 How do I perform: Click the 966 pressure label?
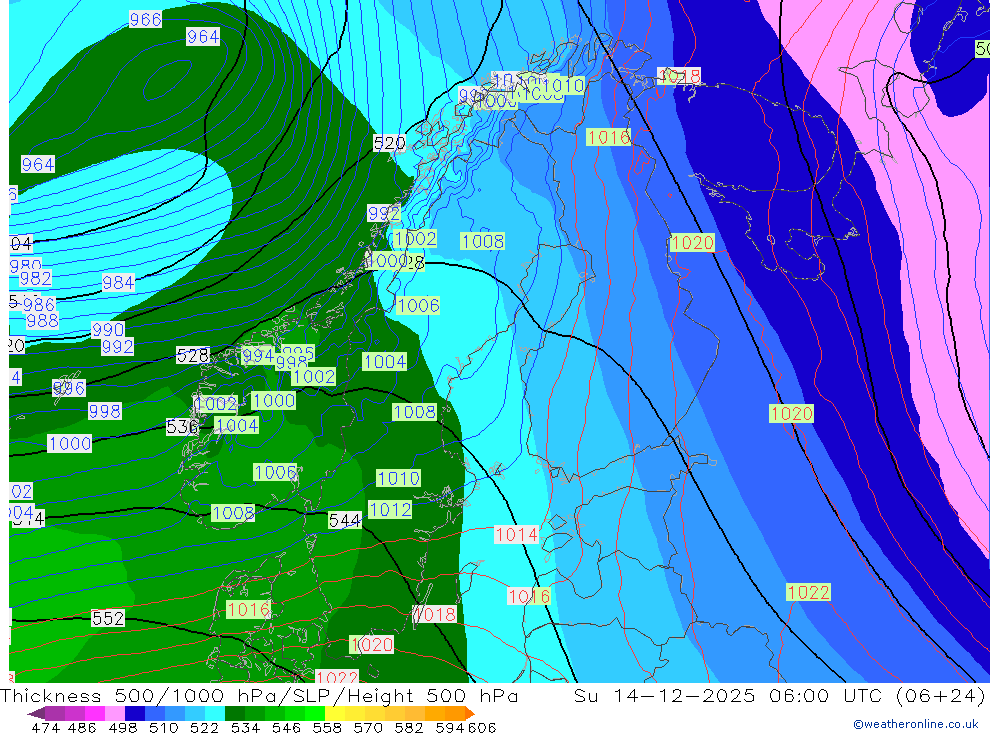tap(145, 20)
